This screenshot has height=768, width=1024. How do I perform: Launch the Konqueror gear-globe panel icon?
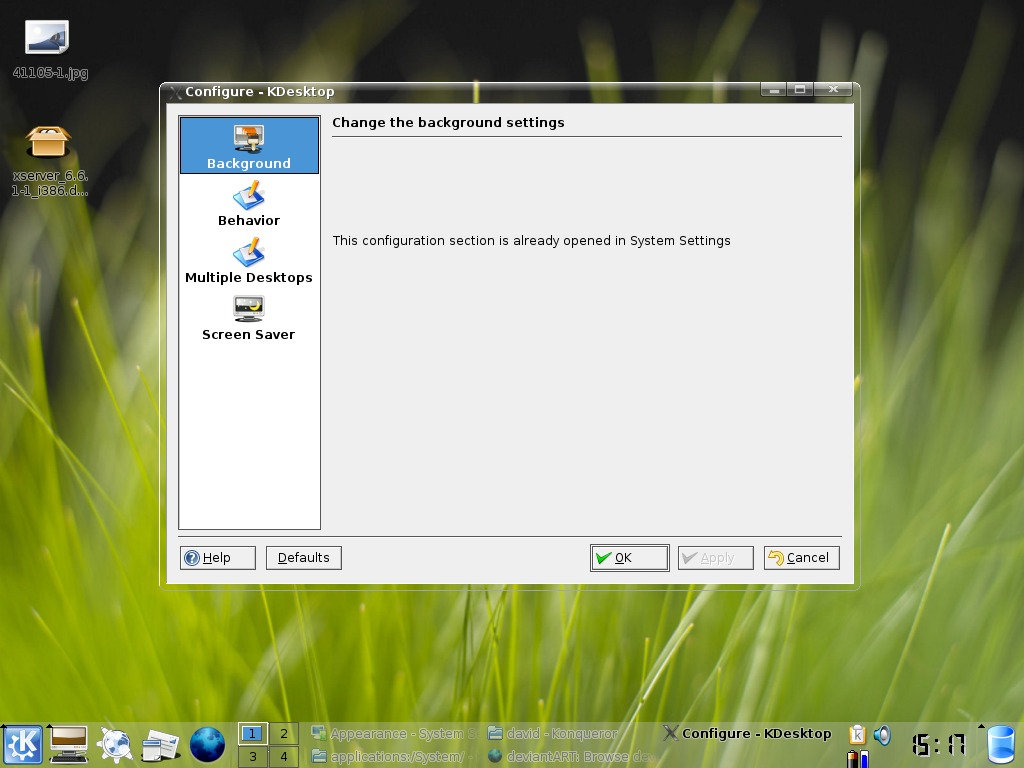[115, 744]
